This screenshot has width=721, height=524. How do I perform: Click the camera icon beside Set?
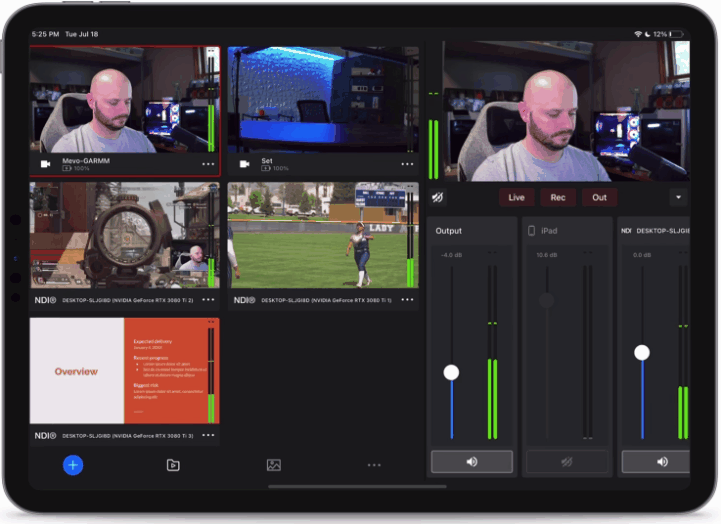[x=245, y=164]
